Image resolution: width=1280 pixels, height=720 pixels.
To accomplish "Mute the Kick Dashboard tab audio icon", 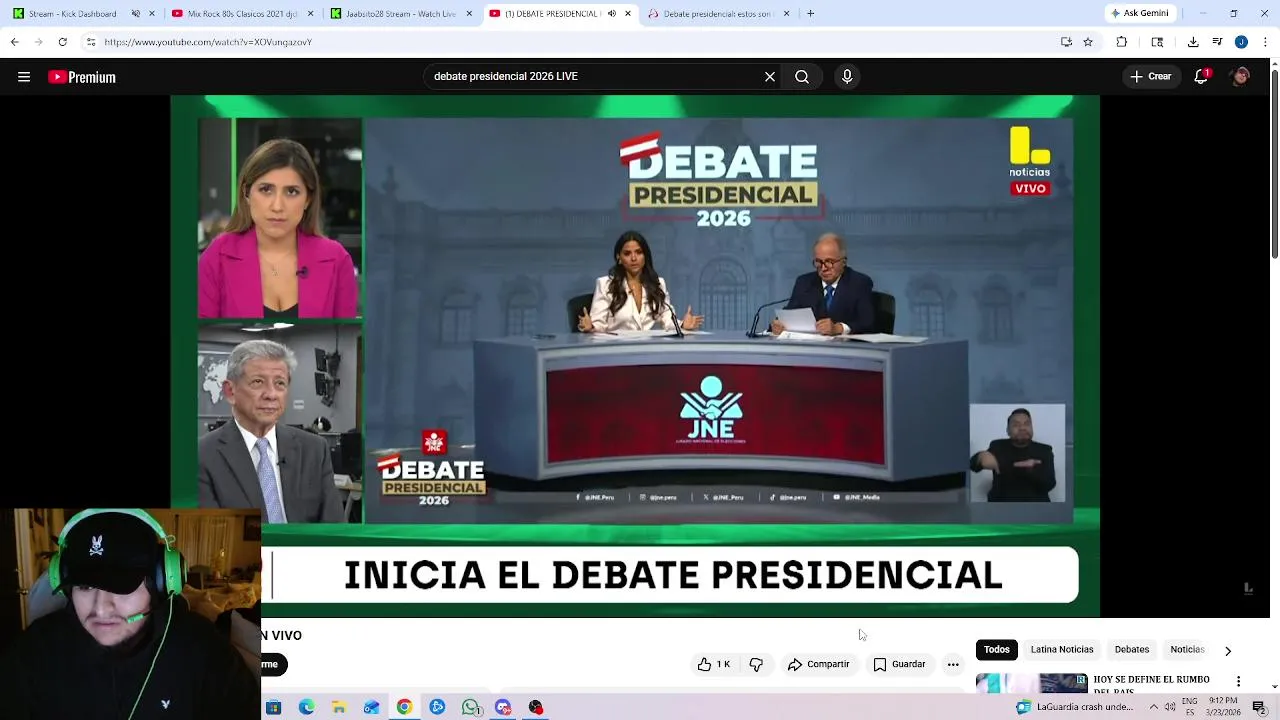I will click(136, 14).
